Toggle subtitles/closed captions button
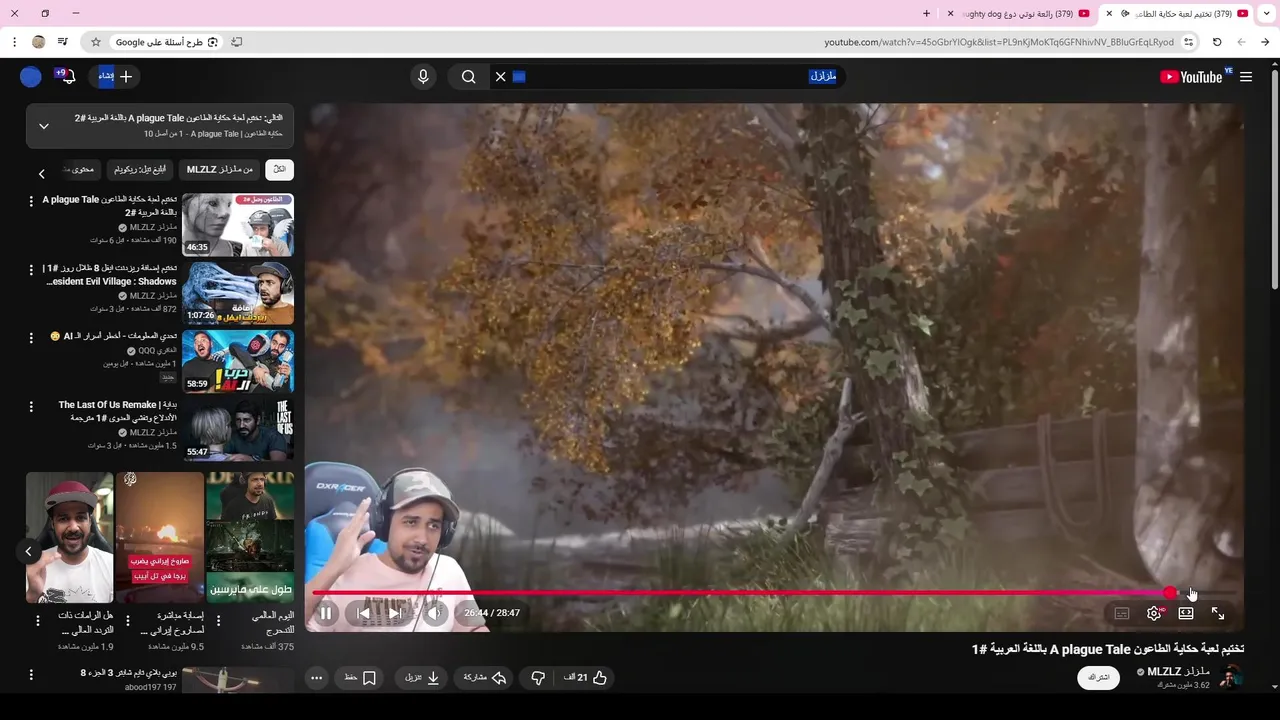Image resolution: width=1280 pixels, height=720 pixels. pos(1122,613)
